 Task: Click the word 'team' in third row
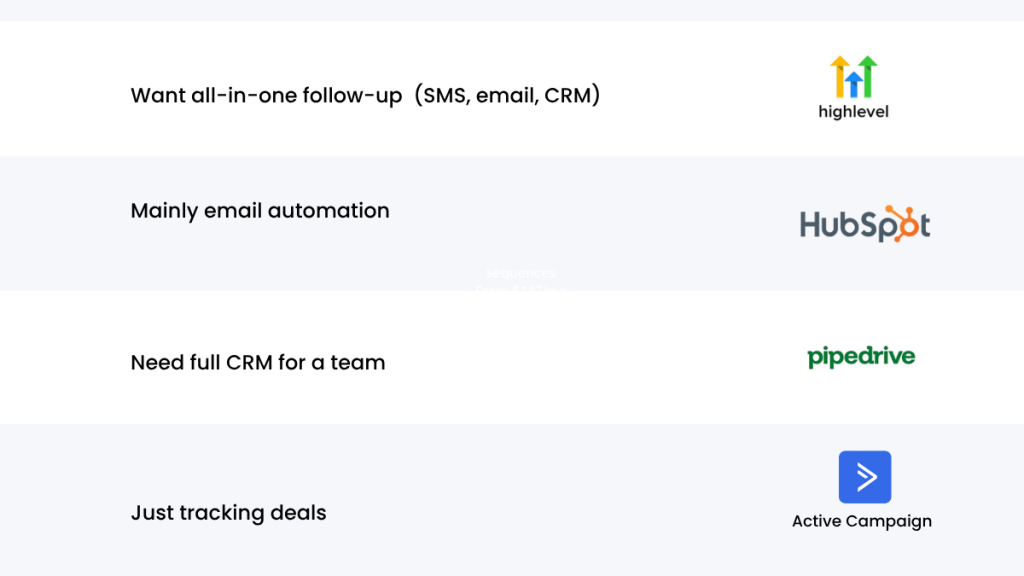358,362
